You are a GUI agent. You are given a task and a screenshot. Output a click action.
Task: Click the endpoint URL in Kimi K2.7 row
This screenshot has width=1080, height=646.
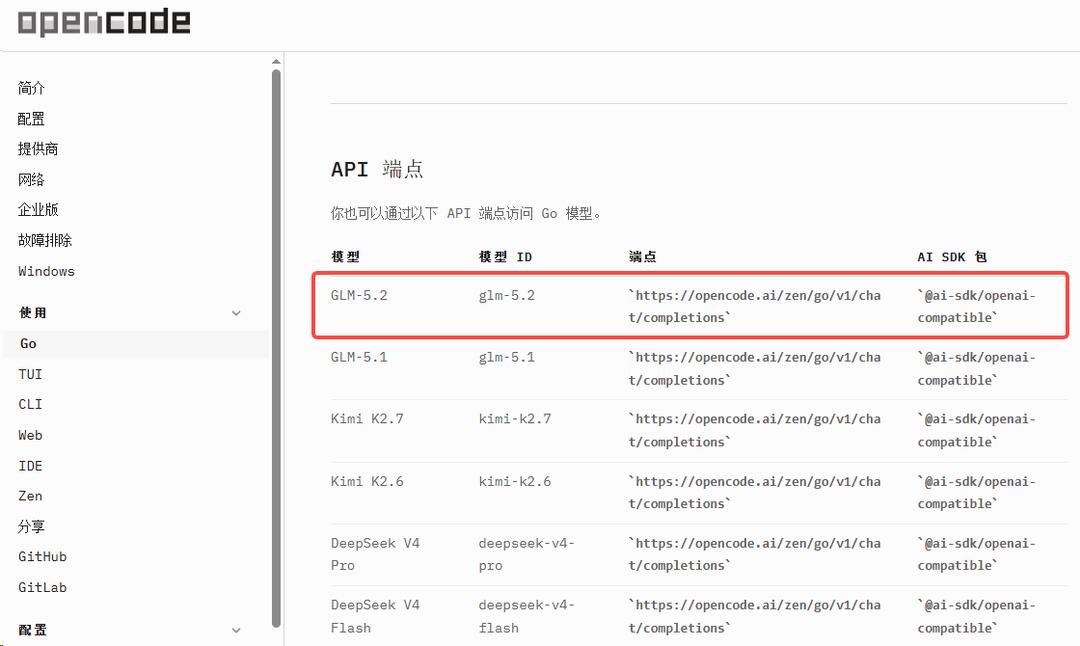coord(754,430)
